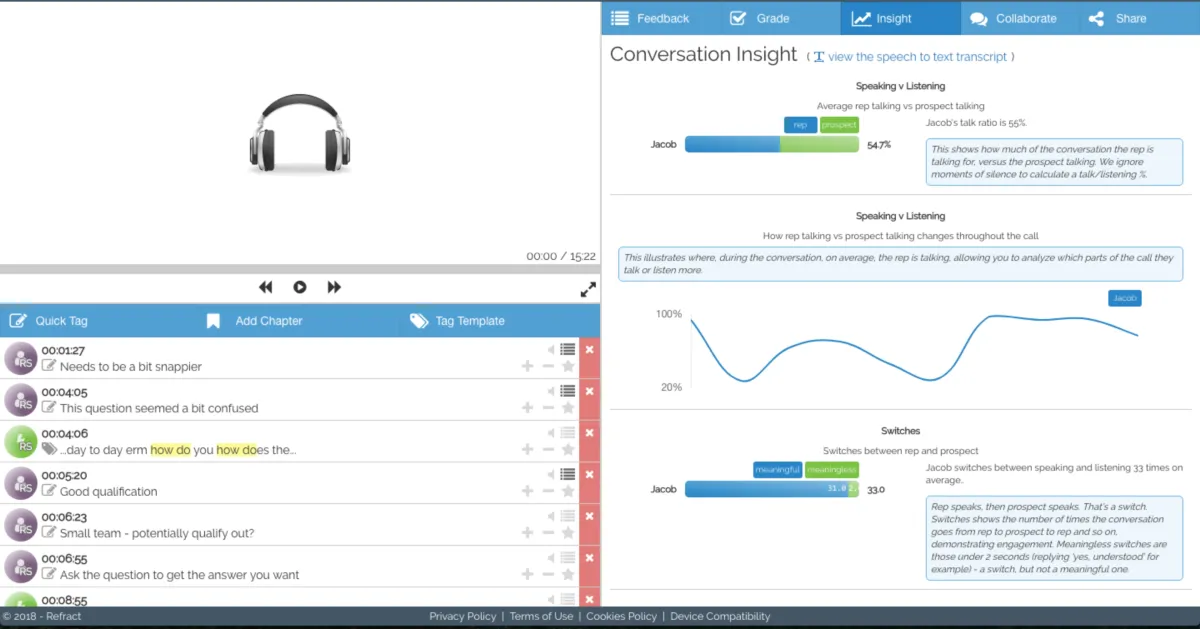Star the 'Needs to be a bit snappier' comment
The width and height of the screenshot is (1200, 629).
568,366
